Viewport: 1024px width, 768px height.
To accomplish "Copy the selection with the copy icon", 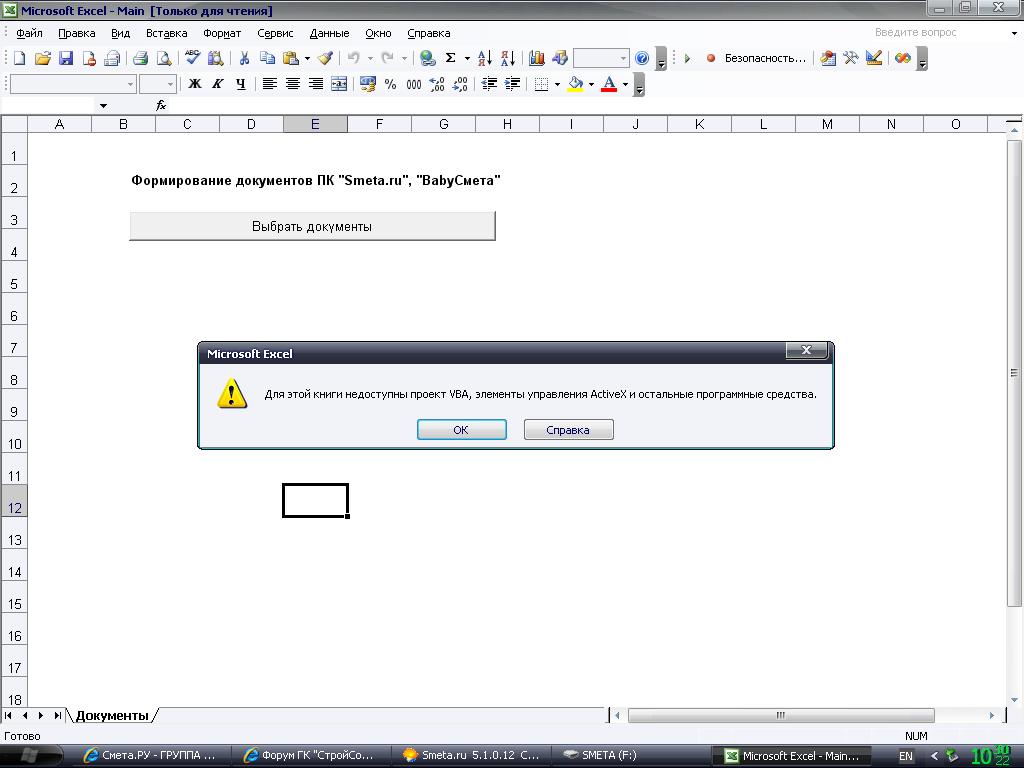I will click(267, 58).
